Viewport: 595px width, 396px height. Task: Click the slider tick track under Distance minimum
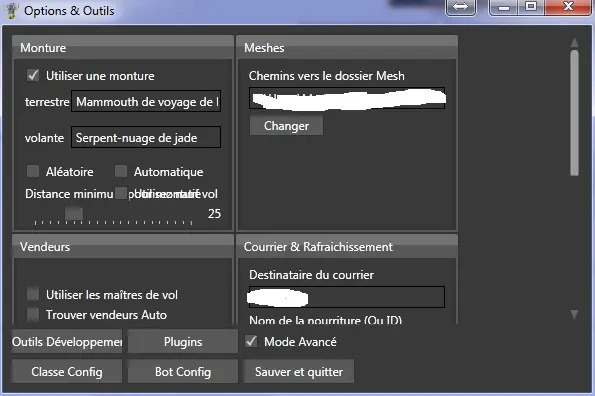[113, 223]
